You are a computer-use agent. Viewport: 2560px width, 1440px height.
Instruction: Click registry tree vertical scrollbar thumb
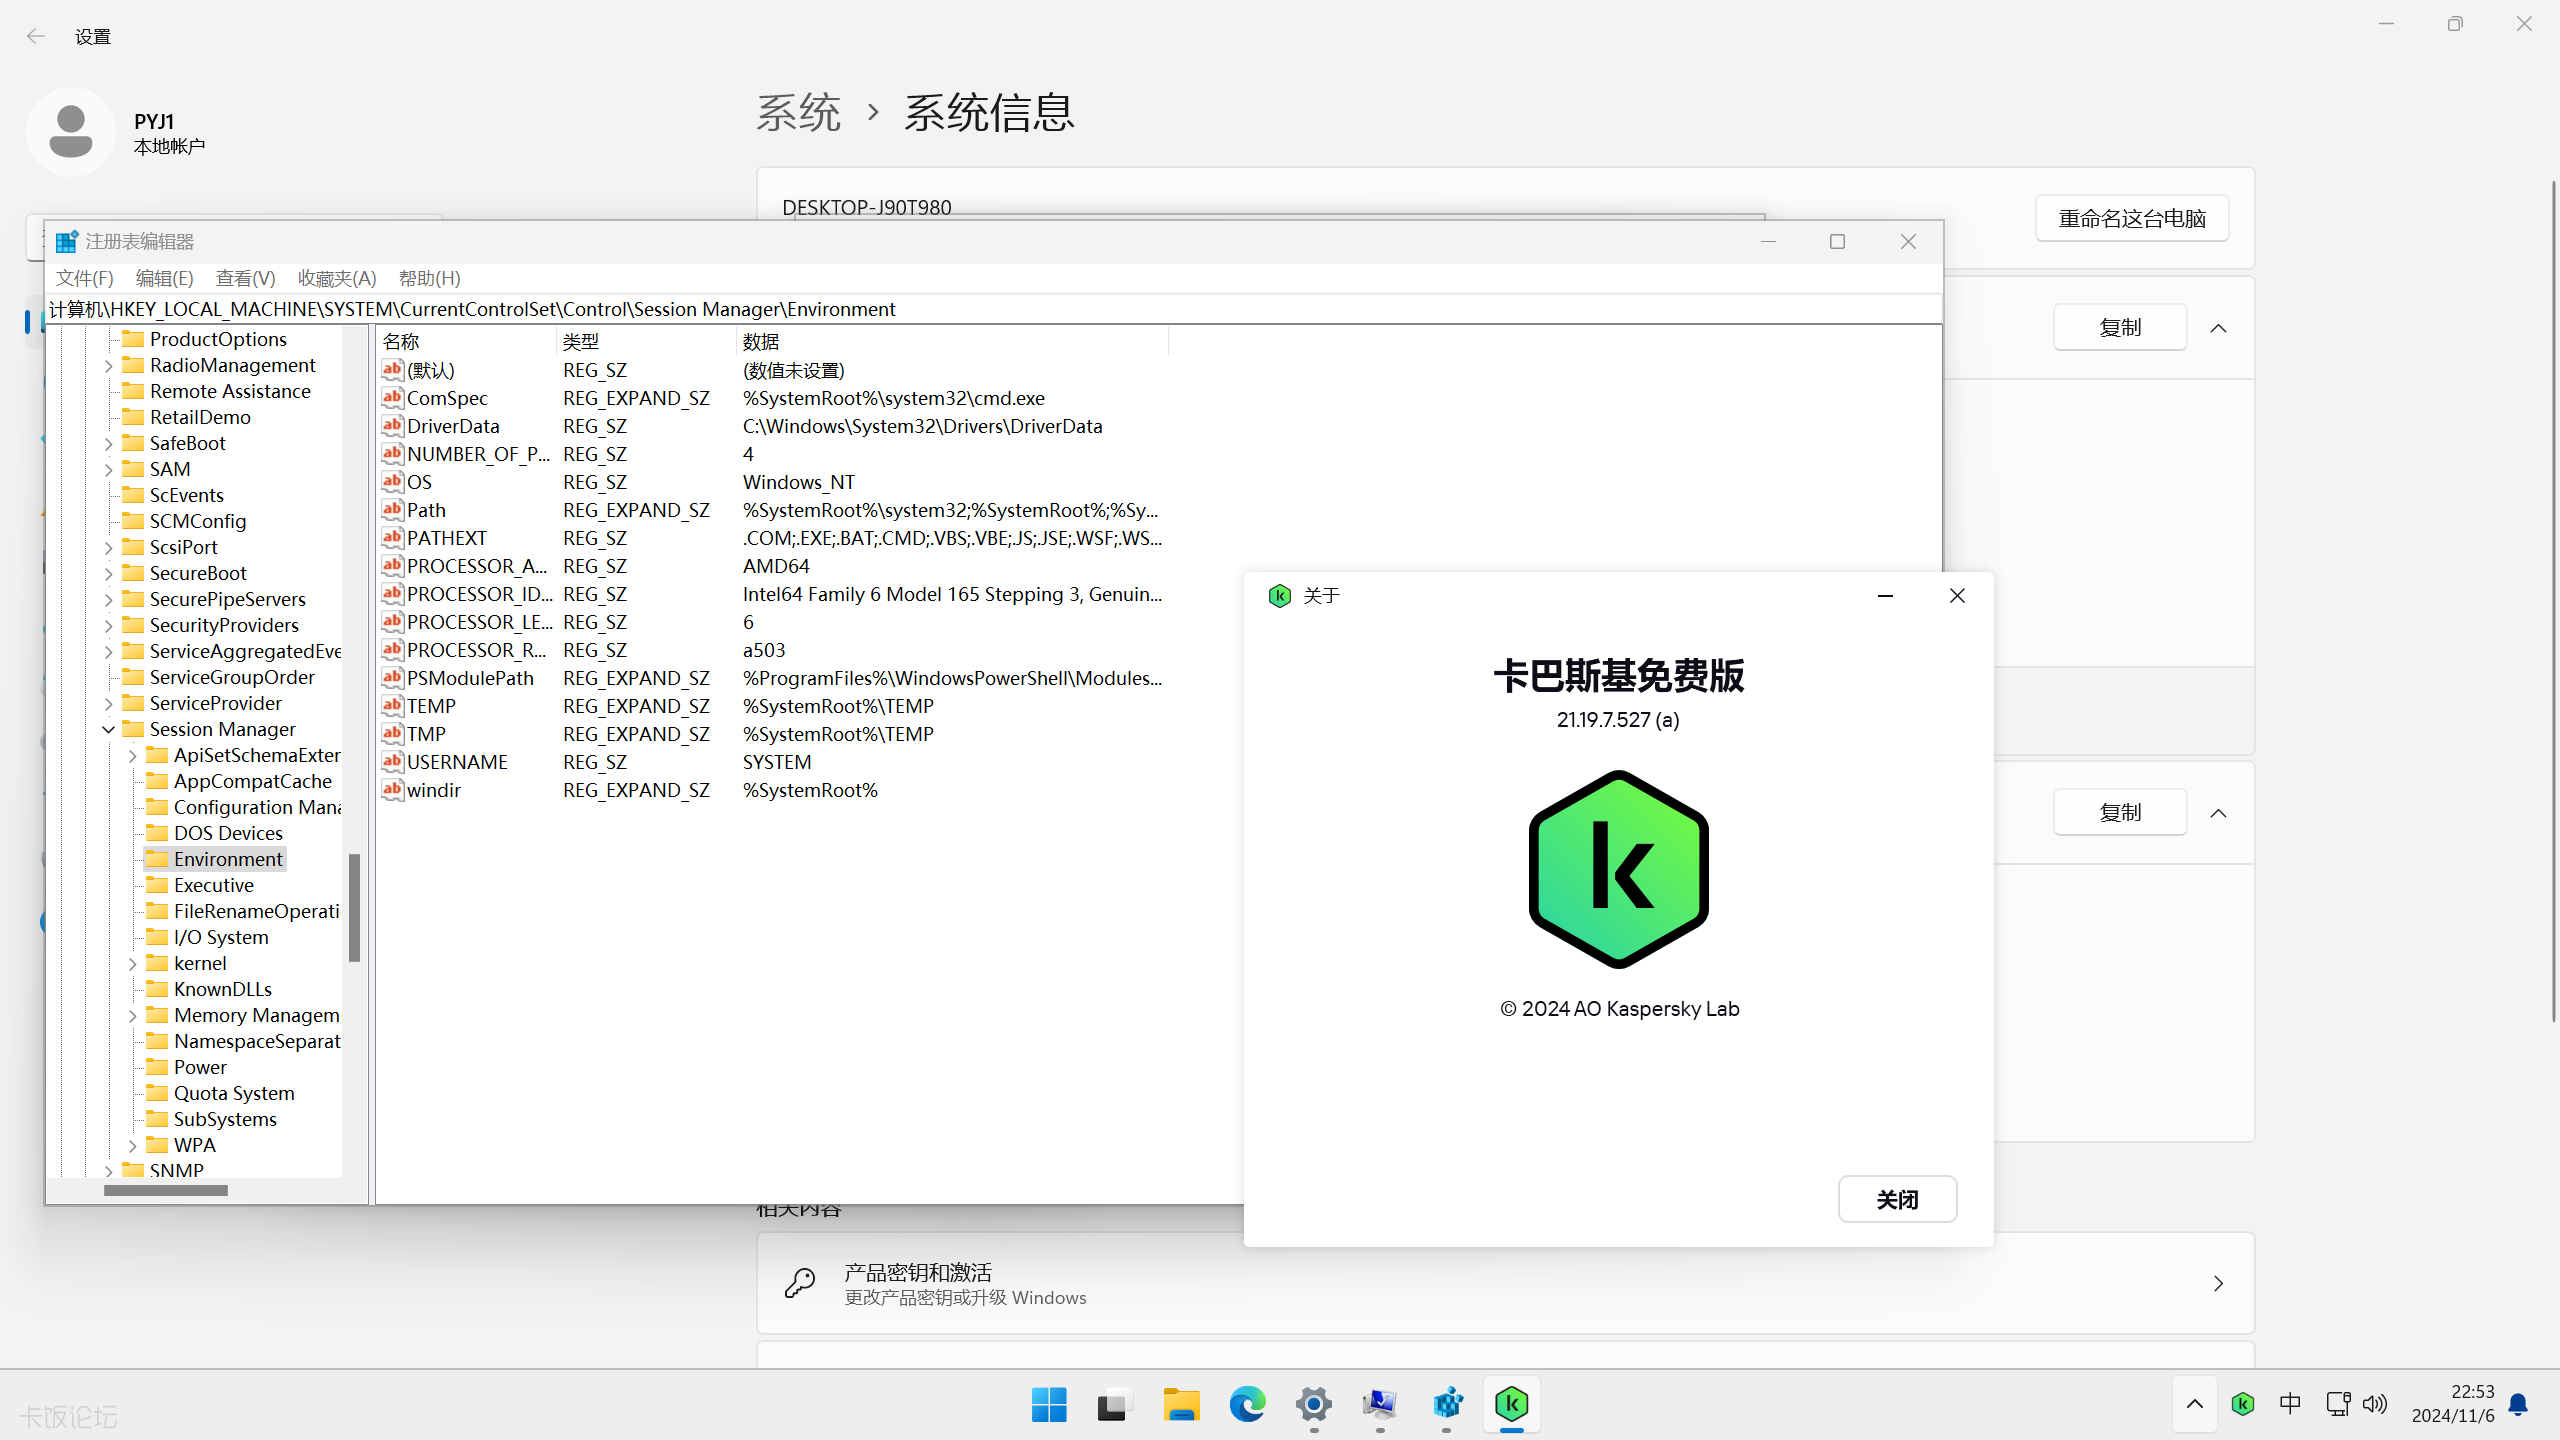354,907
